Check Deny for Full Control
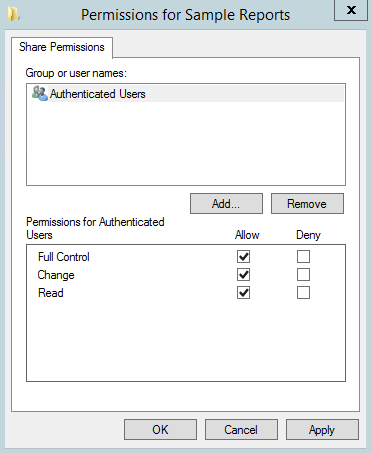This screenshot has width=372, height=453. [x=303, y=257]
